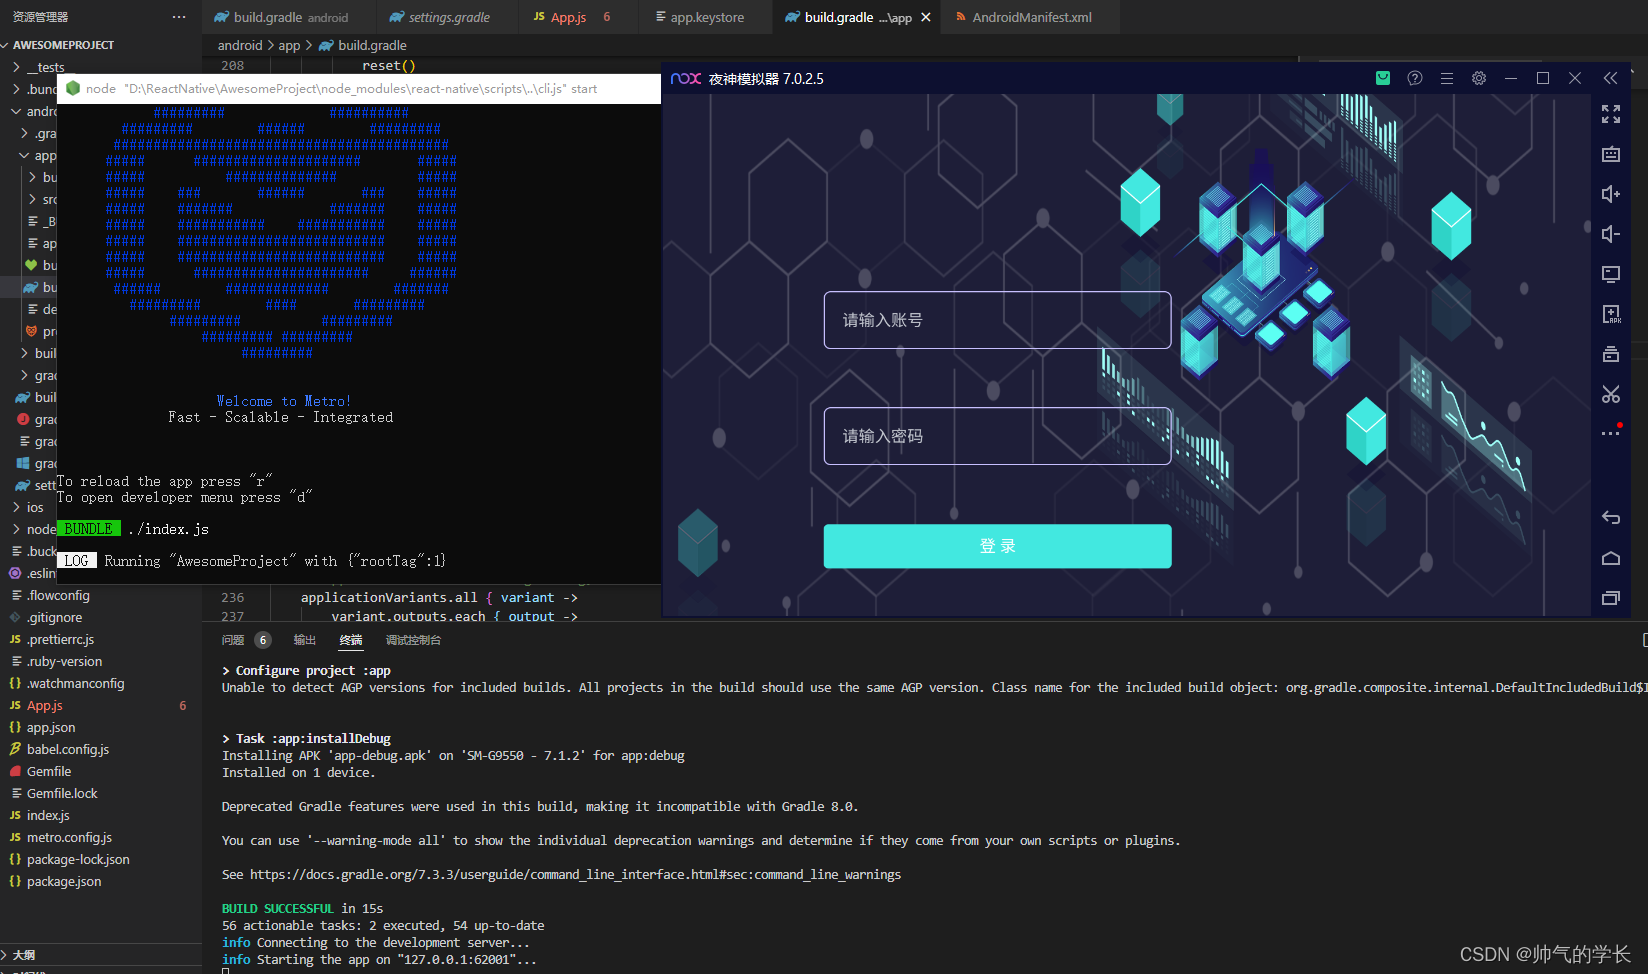Screen dimensions: 1648x974
Task: Click the android breadcrumb segment
Action: click(240, 45)
